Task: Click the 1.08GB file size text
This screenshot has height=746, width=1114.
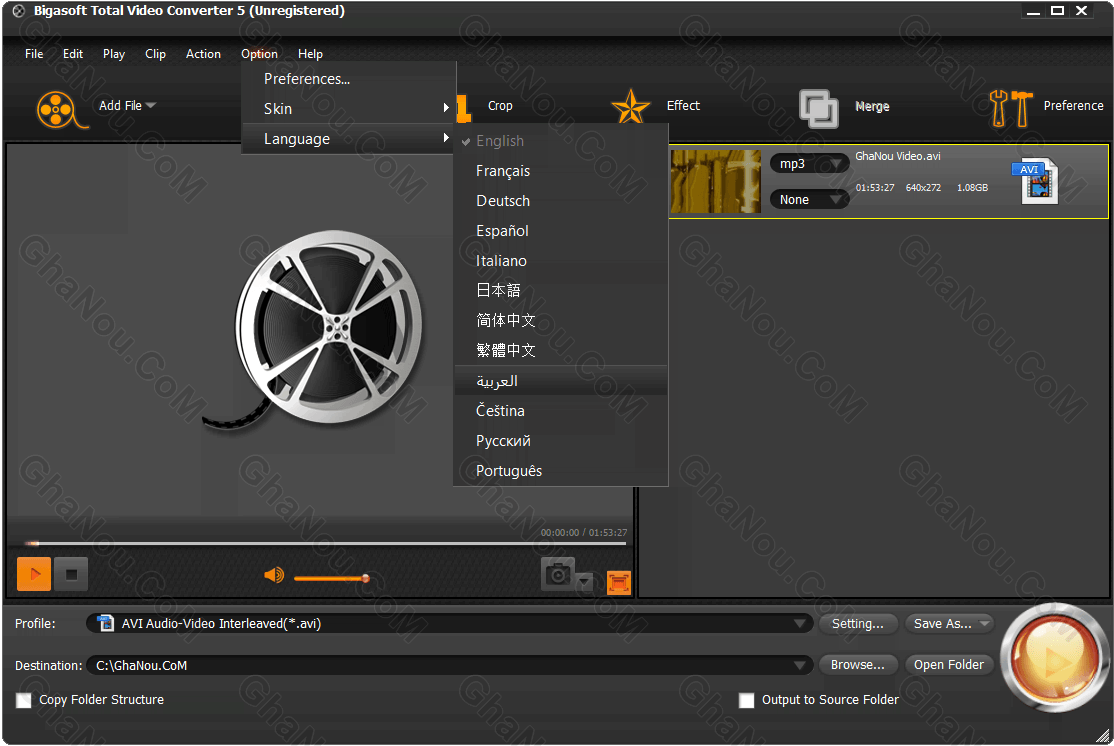Action: pyautogui.click(x=972, y=188)
